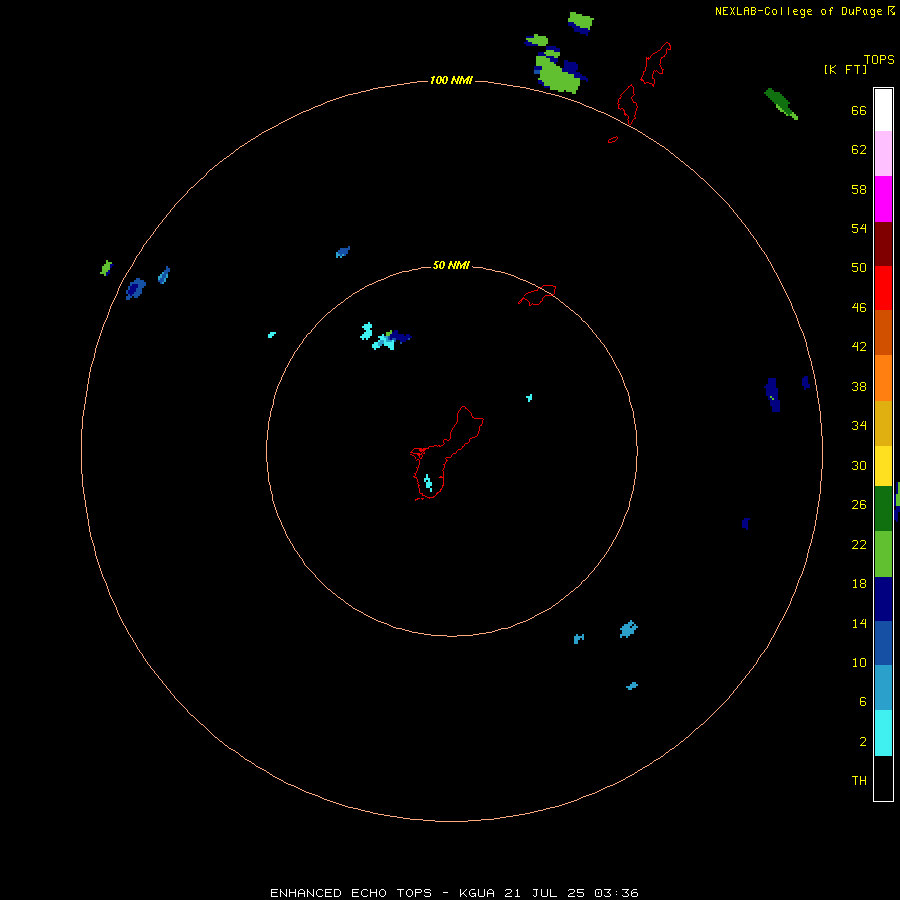Click the white swatch atop the tops legend

[x=883, y=110]
